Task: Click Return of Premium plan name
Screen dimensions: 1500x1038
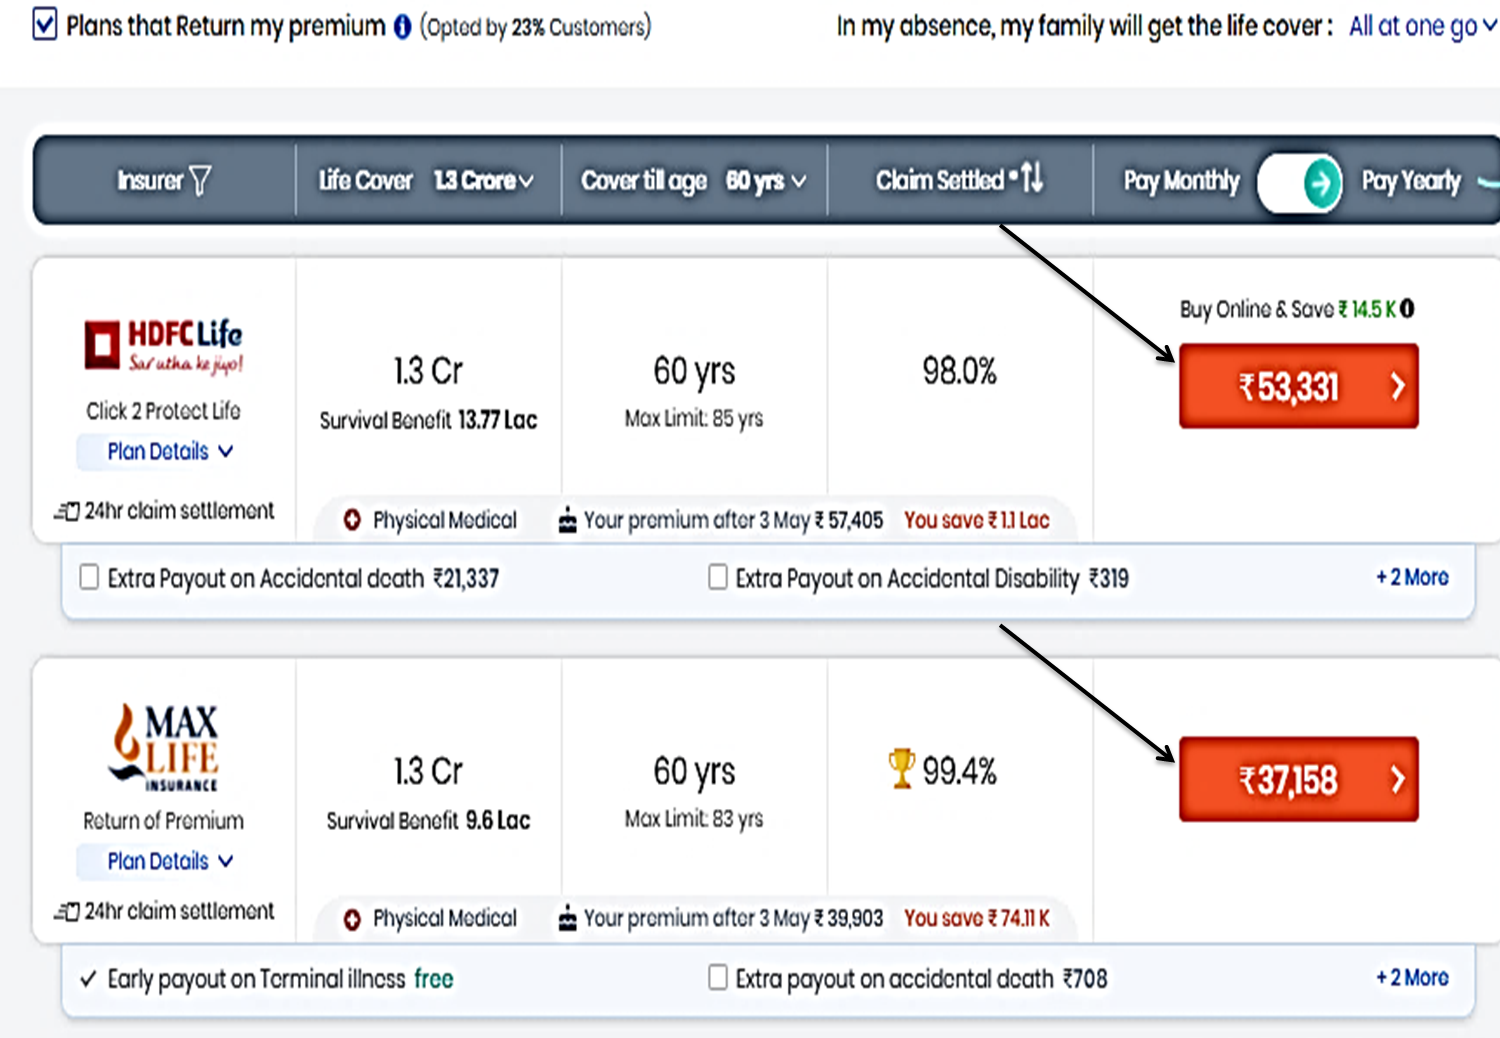Action: pos(163,821)
